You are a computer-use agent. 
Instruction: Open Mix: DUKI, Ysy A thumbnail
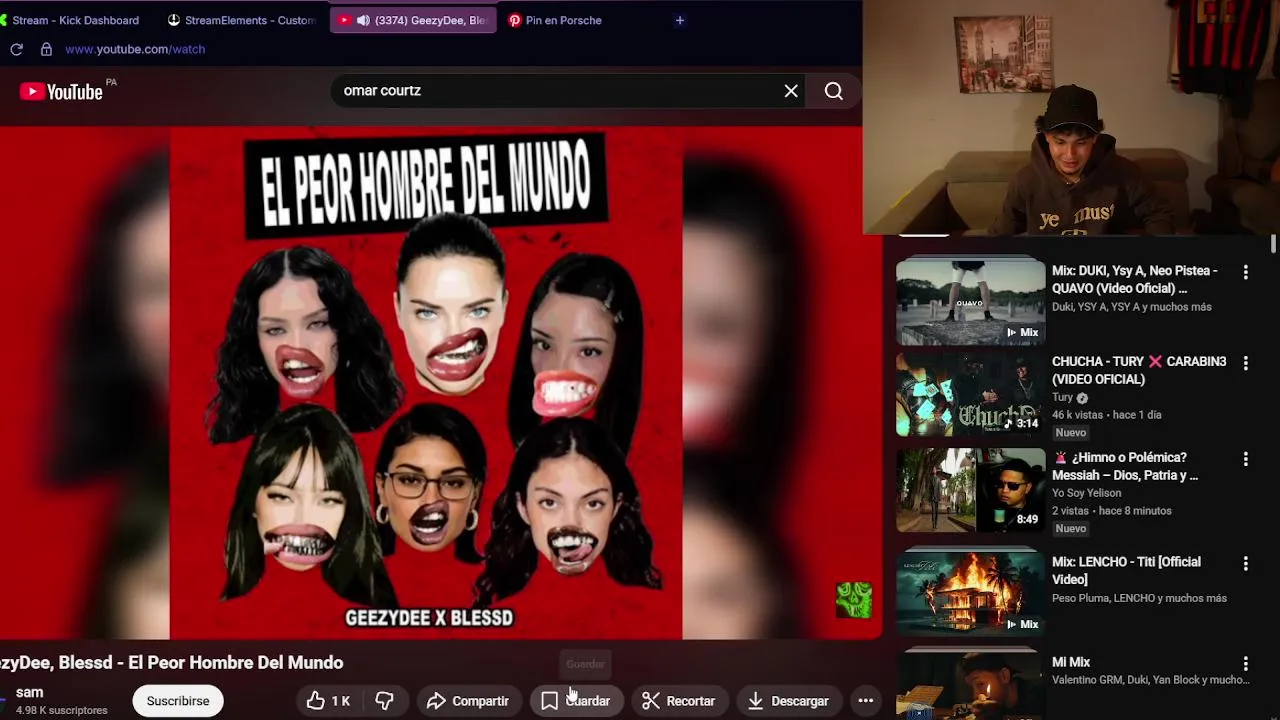click(x=970, y=302)
